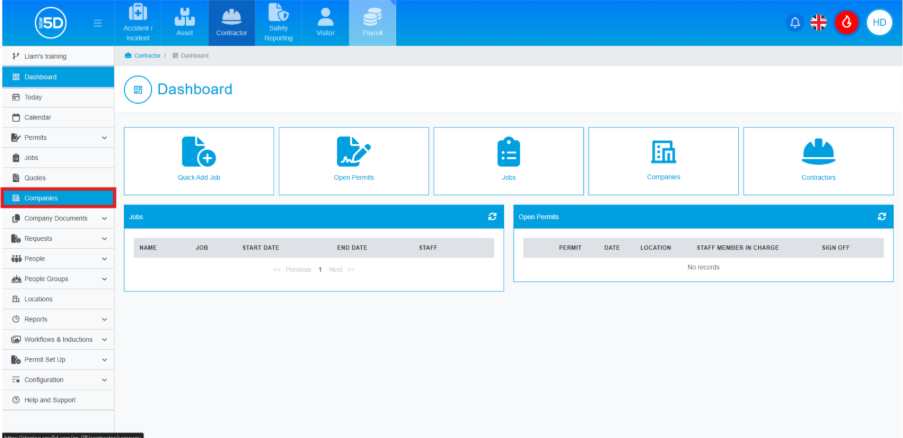Refresh the Open Permits panel

tap(881, 216)
